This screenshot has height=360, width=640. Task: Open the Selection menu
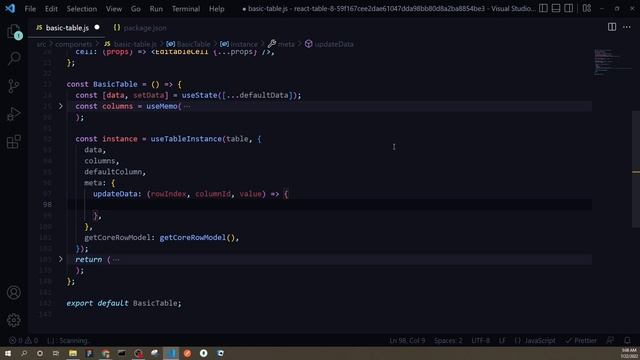[82, 9]
